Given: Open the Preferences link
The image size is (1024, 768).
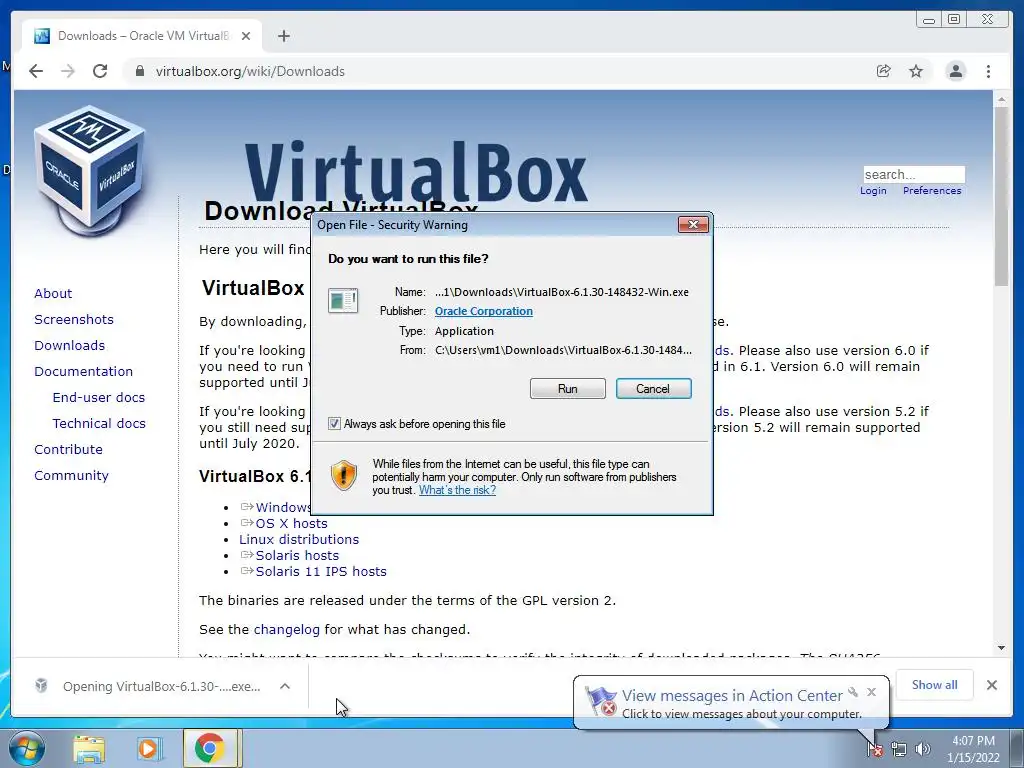Looking at the screenshot, I should point(932,191).
